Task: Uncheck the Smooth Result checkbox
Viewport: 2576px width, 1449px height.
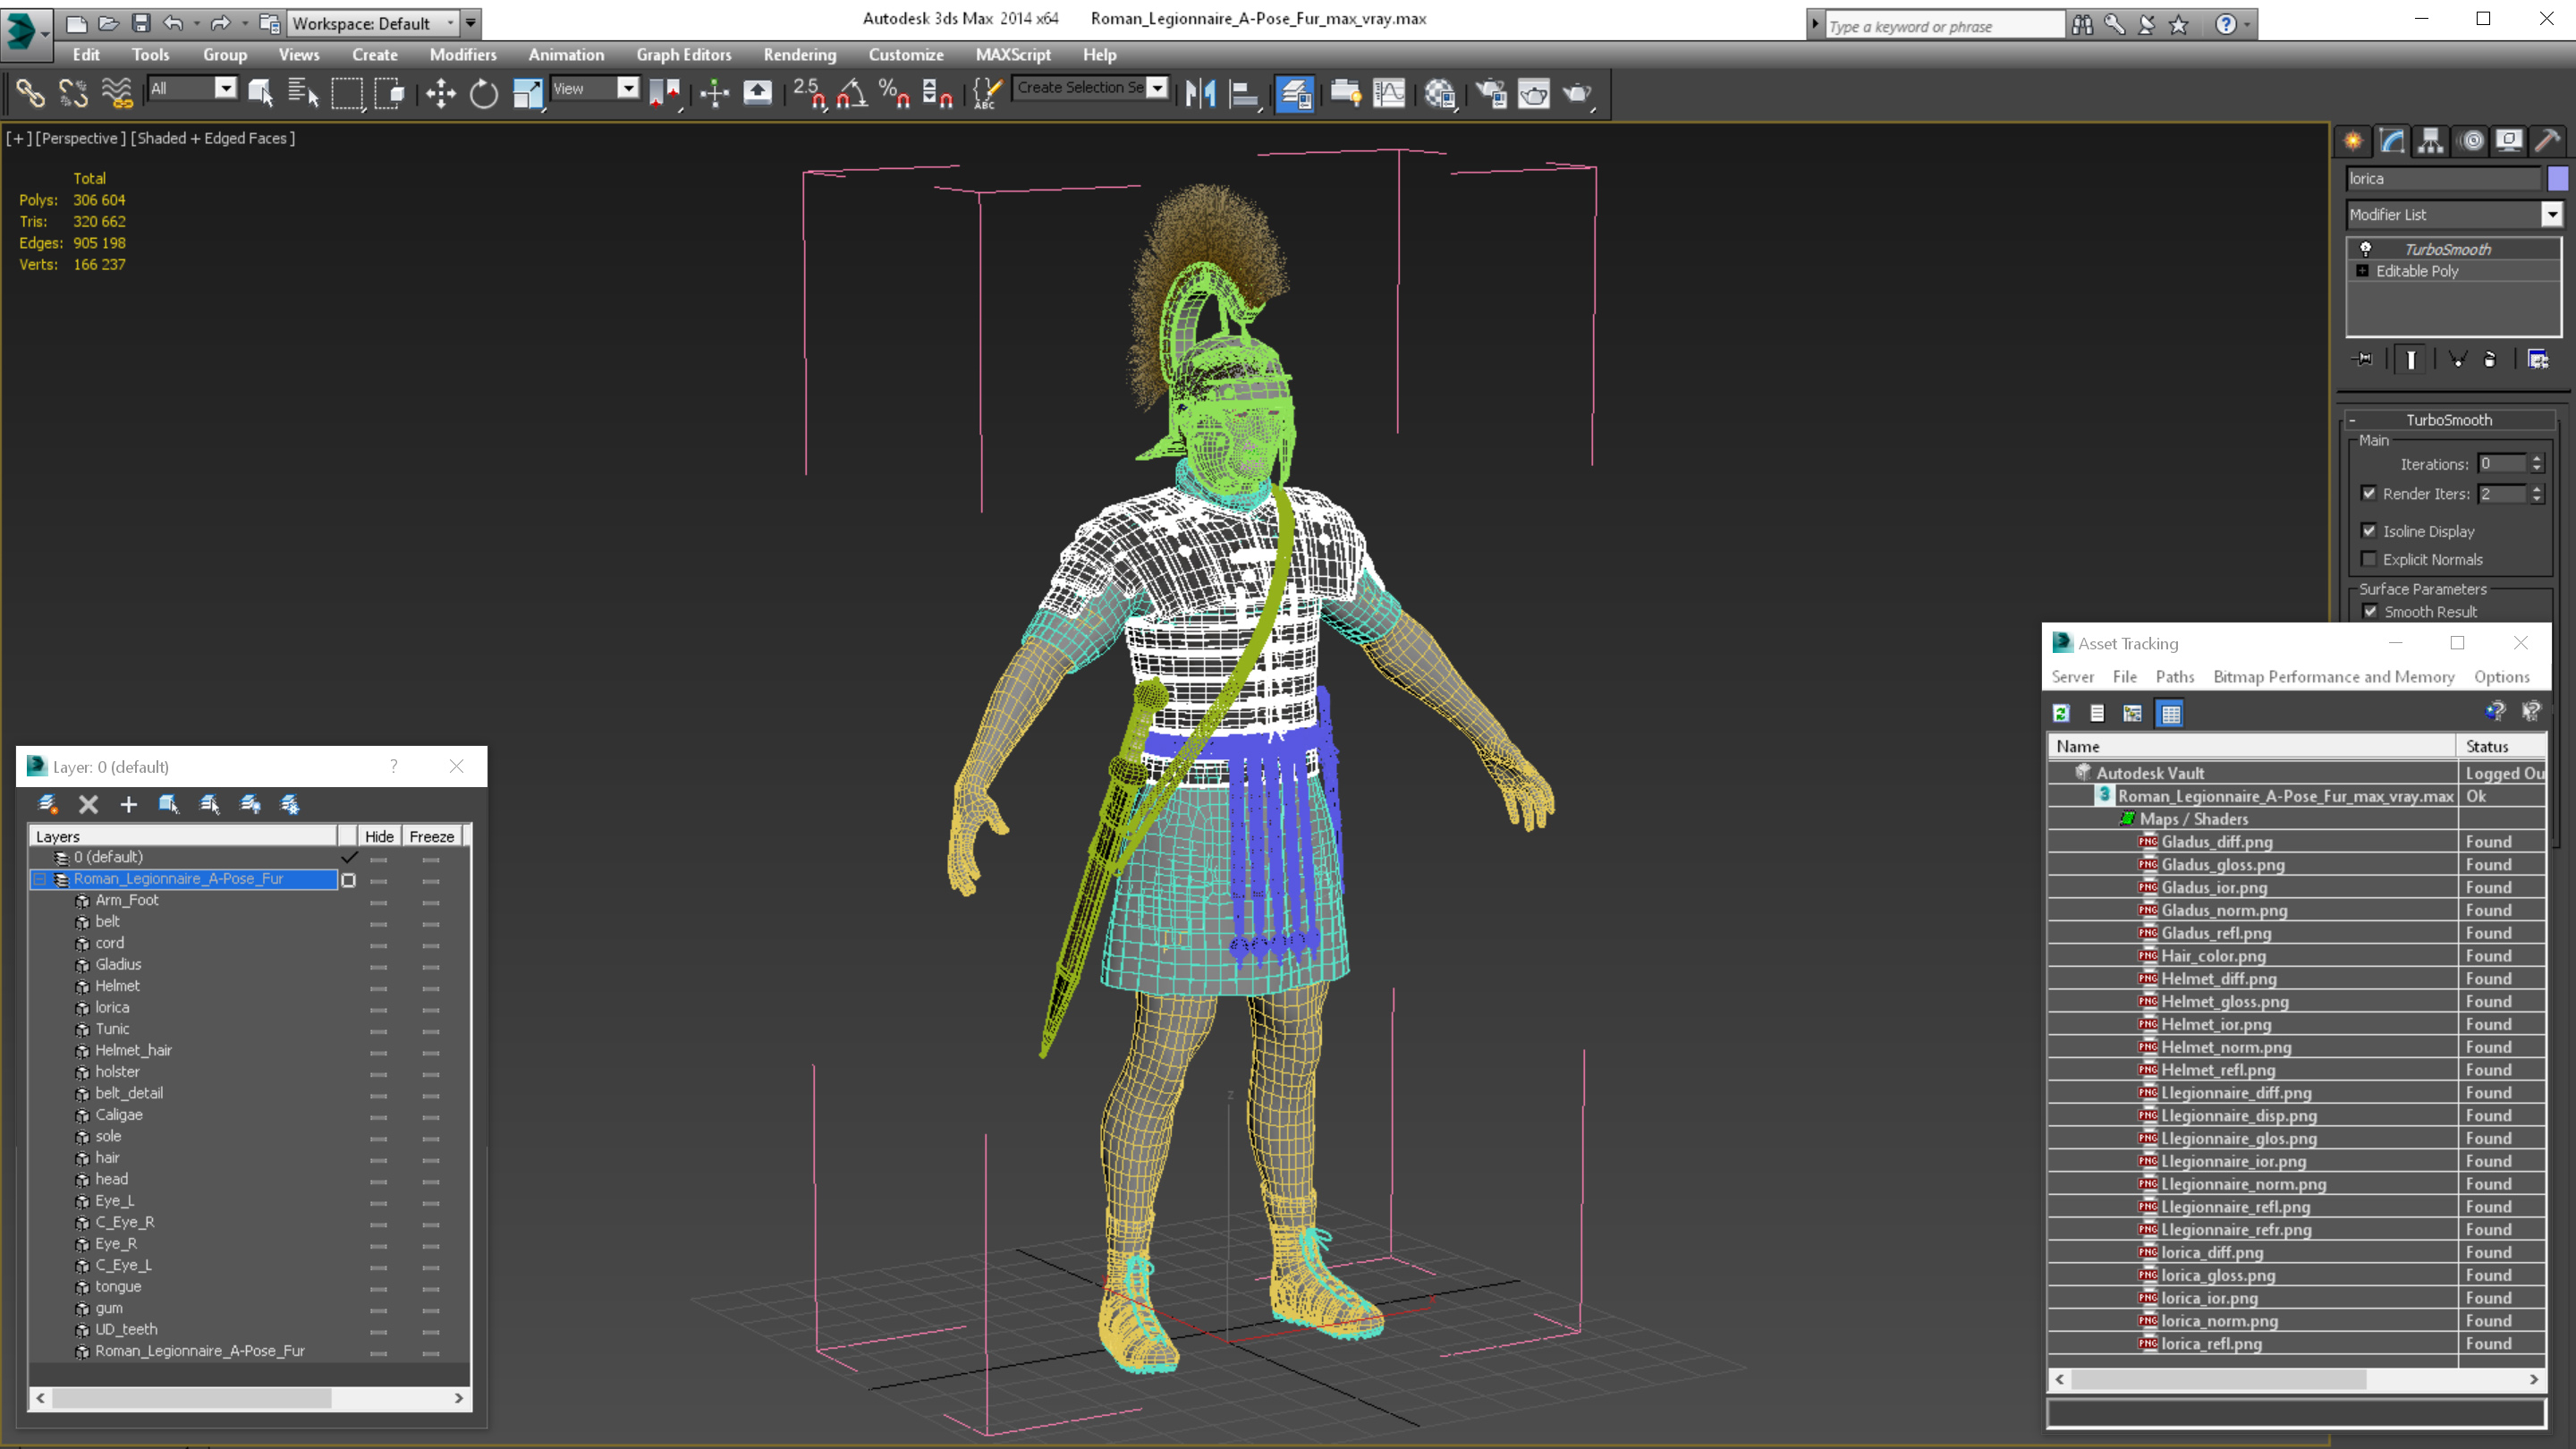Action: (x=2370, y=611)
